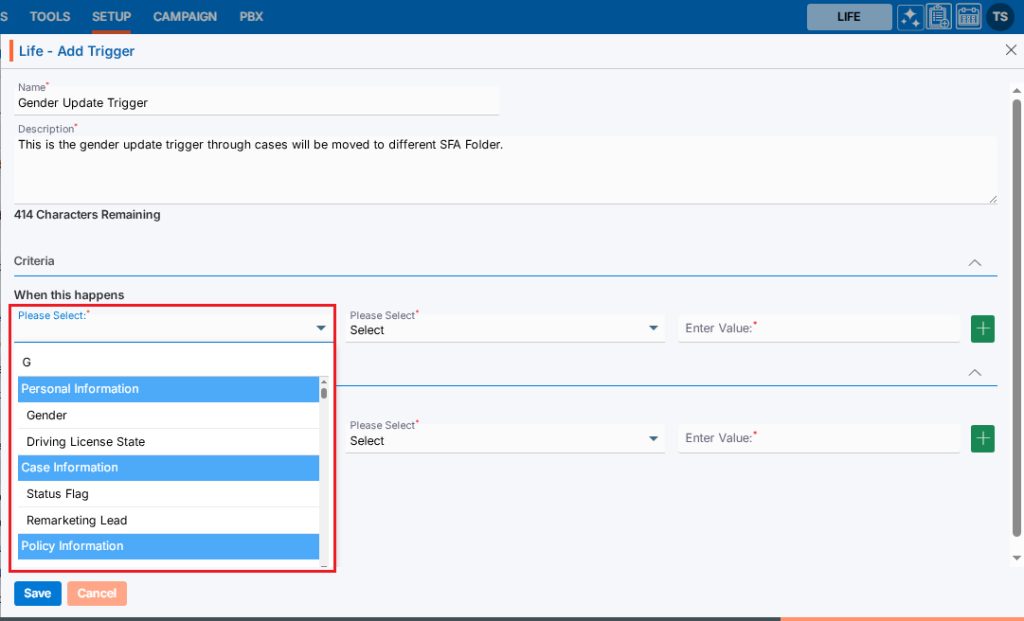Click the Save button

click(37, 593)
